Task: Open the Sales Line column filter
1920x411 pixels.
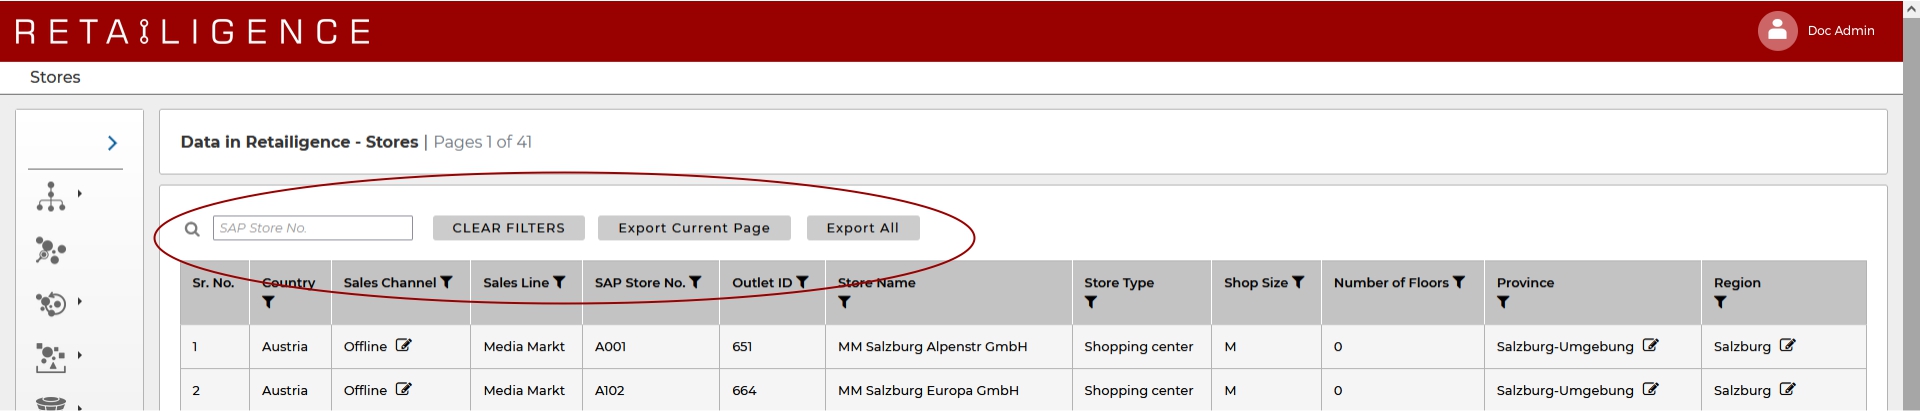Action: click(x=559, y=283)
